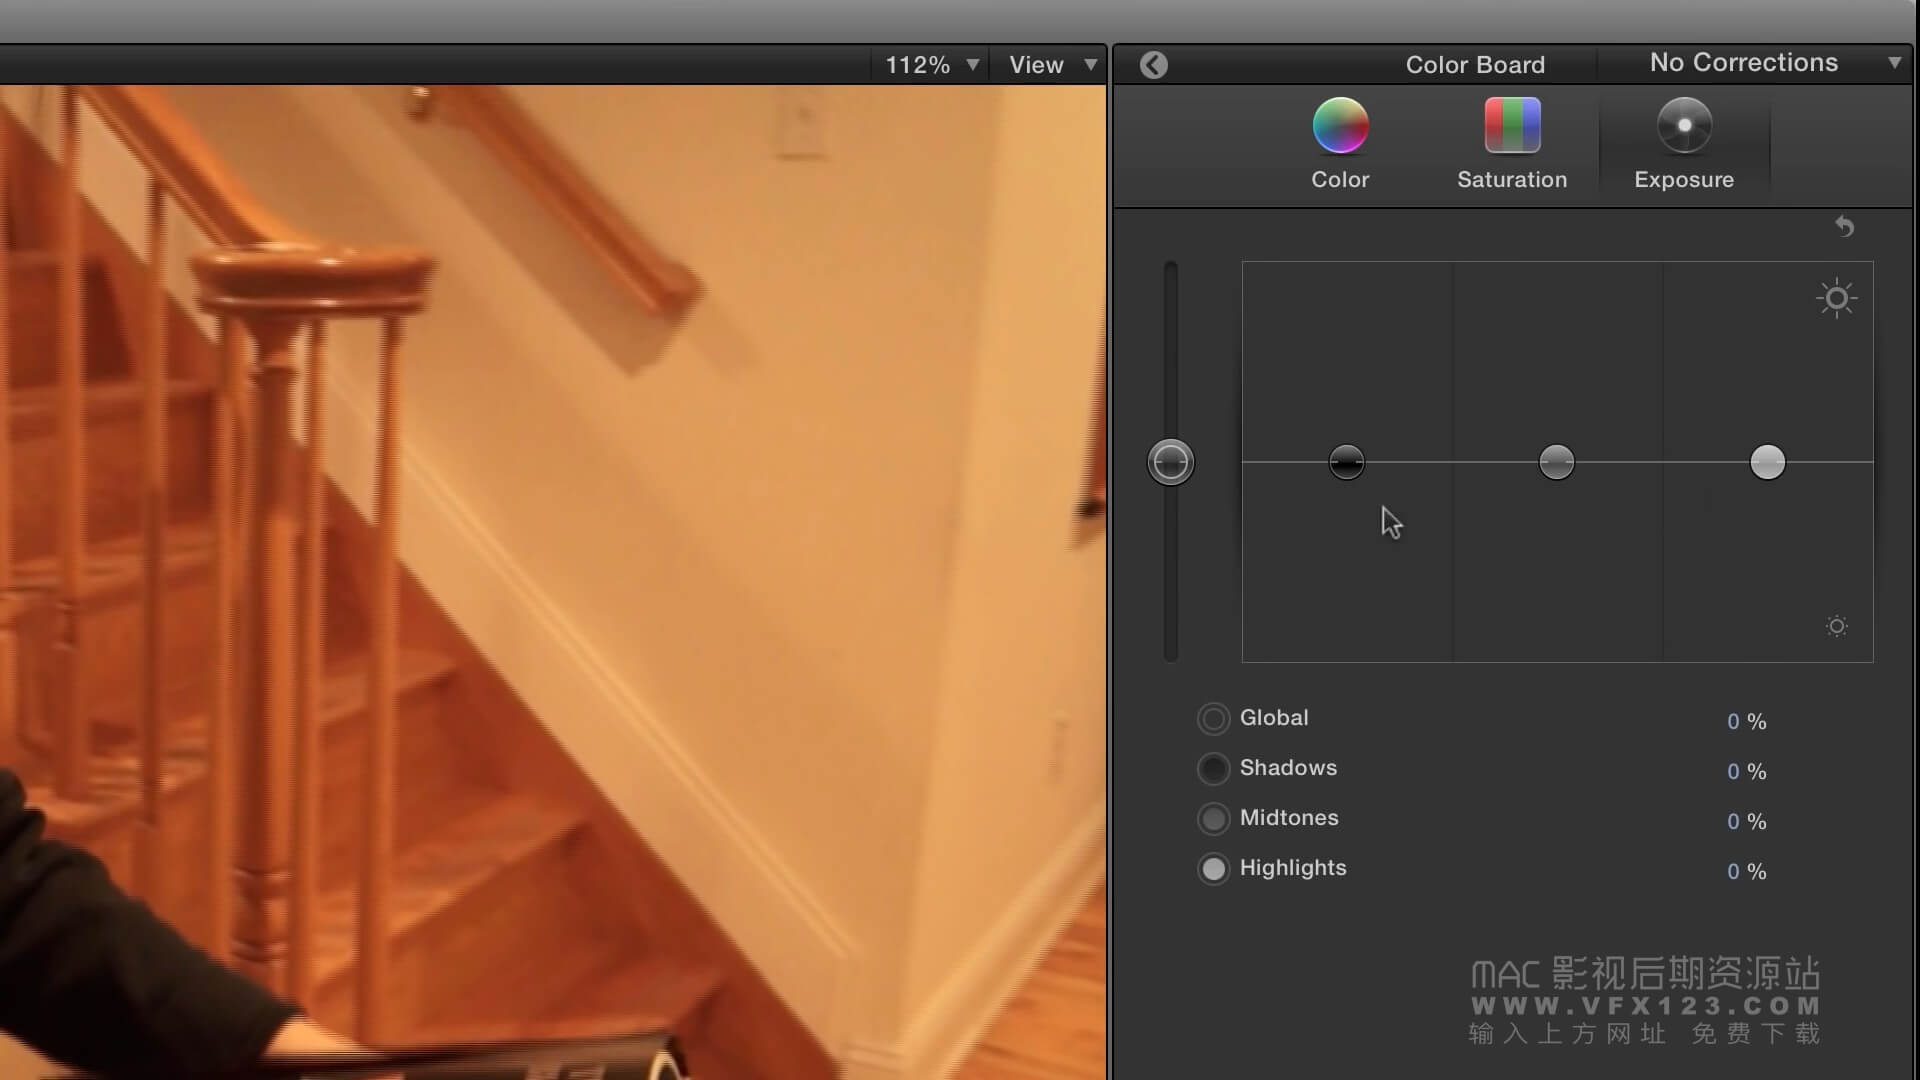Click the Saturation RGB bars icon
Image resolution: width=1920 pixels, height=1080 pixels.
point(1512,125)
